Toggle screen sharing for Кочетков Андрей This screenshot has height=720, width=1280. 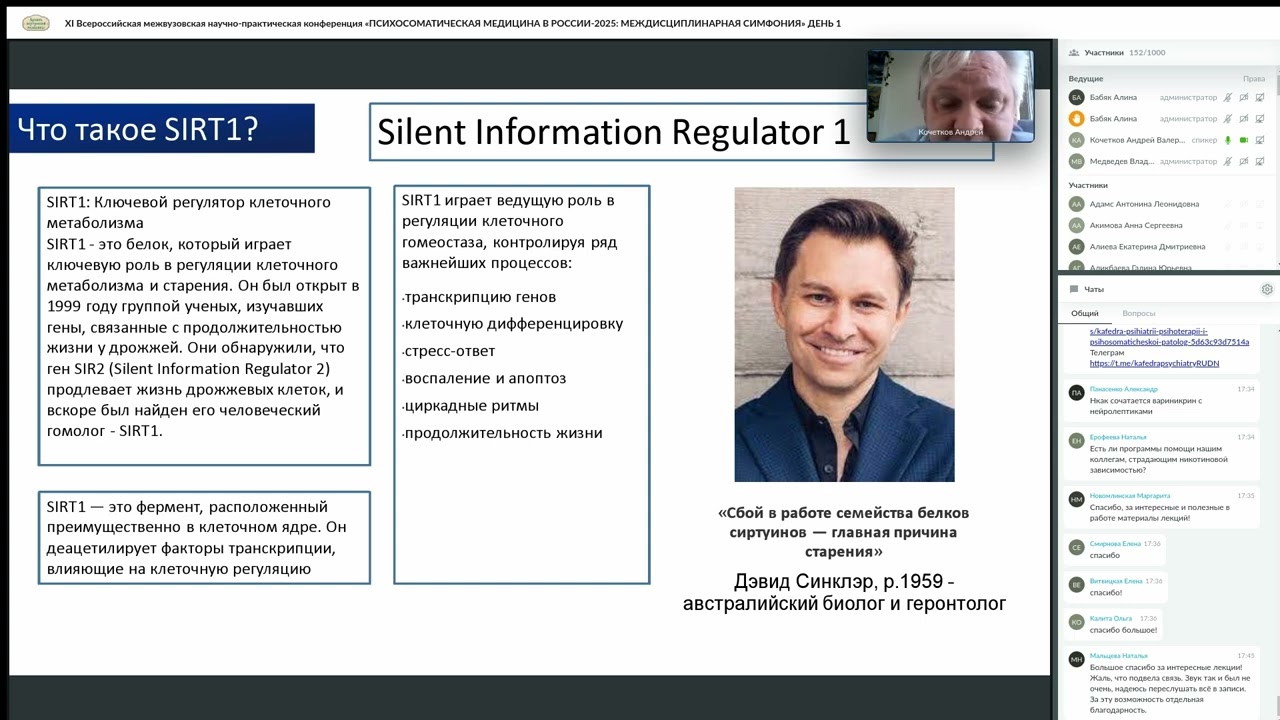1260,140
